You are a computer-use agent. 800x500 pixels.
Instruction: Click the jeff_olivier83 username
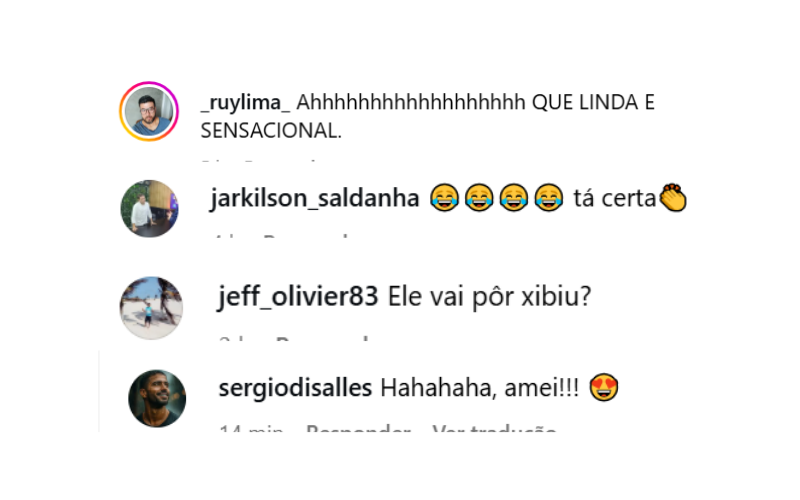(298, 296)
